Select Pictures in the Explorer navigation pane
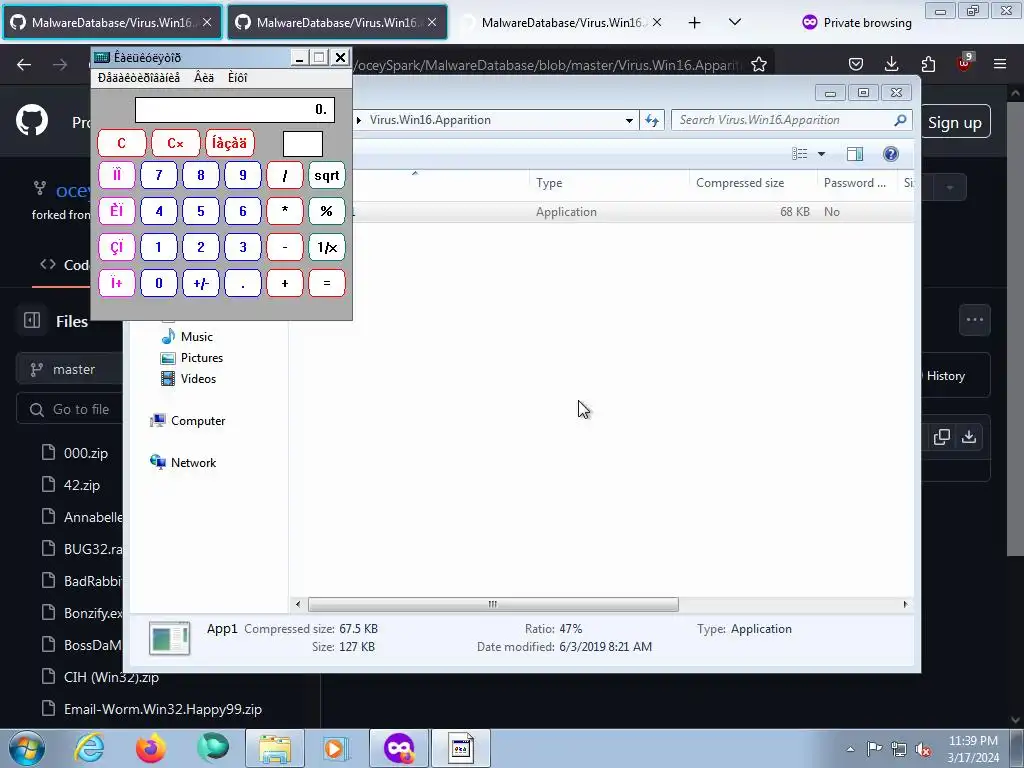Viewport: 1024px width, 768px height. (193, 358)
